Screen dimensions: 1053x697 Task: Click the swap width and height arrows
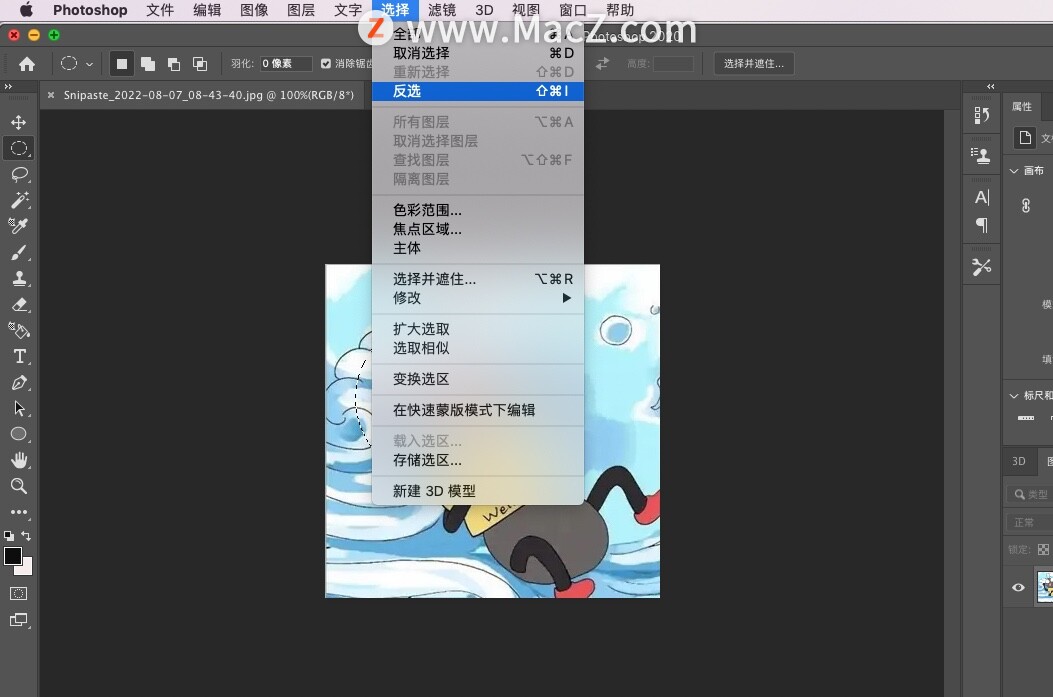[x=602, y=64]
